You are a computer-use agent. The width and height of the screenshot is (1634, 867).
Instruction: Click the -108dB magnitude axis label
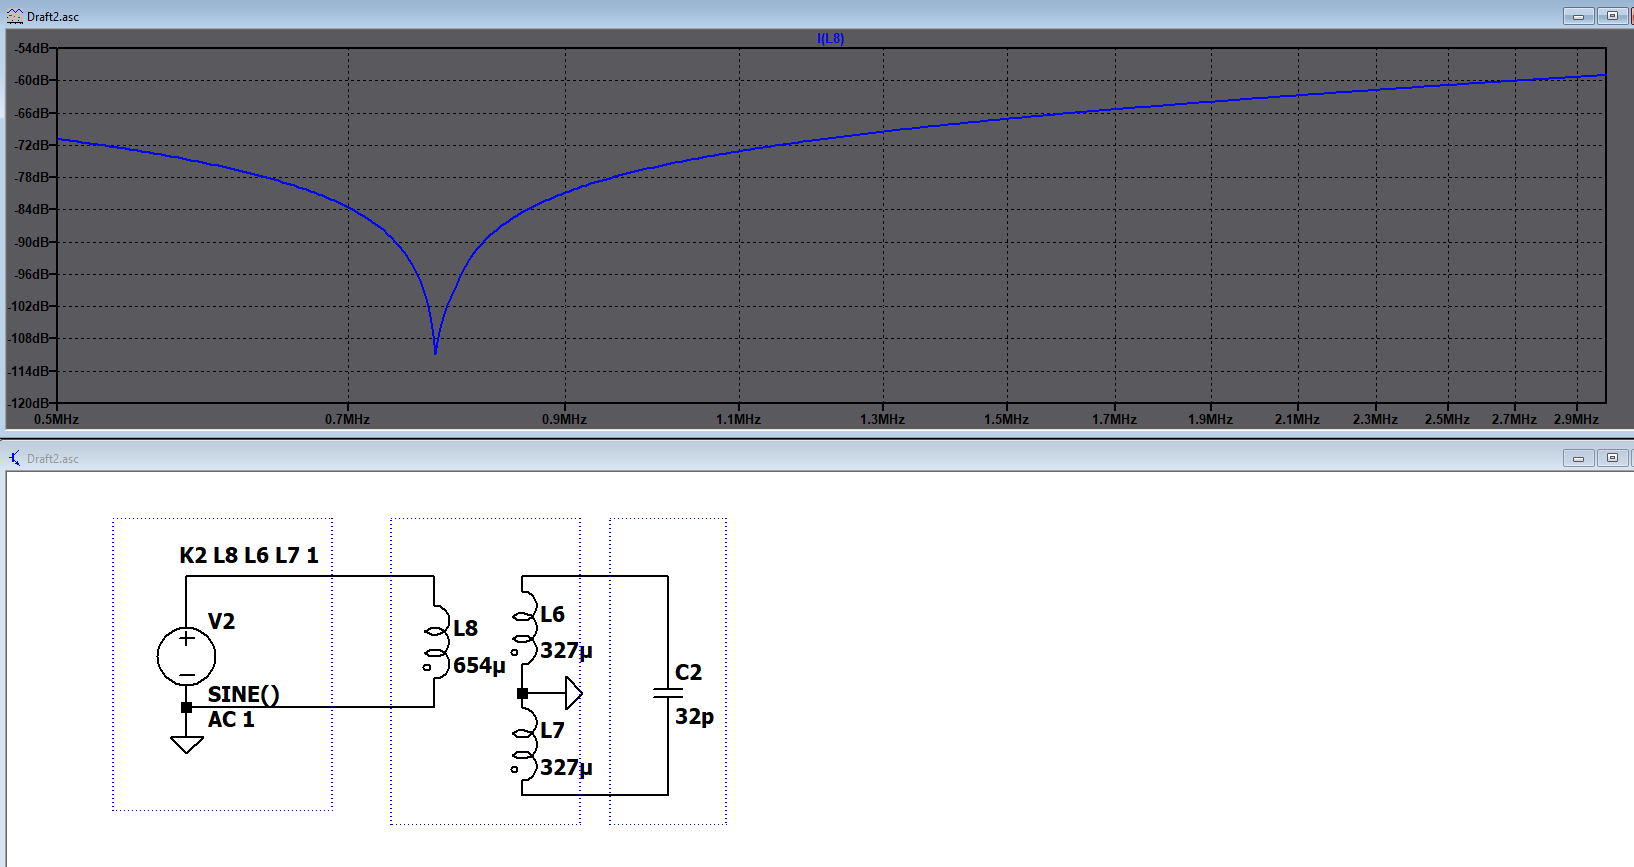point(28,338)
